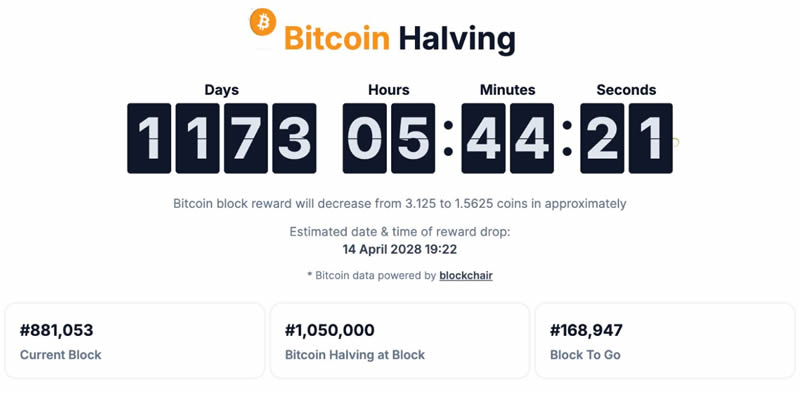
Task: Click the first digit of Days counter
Action: [x=149, y=138]
